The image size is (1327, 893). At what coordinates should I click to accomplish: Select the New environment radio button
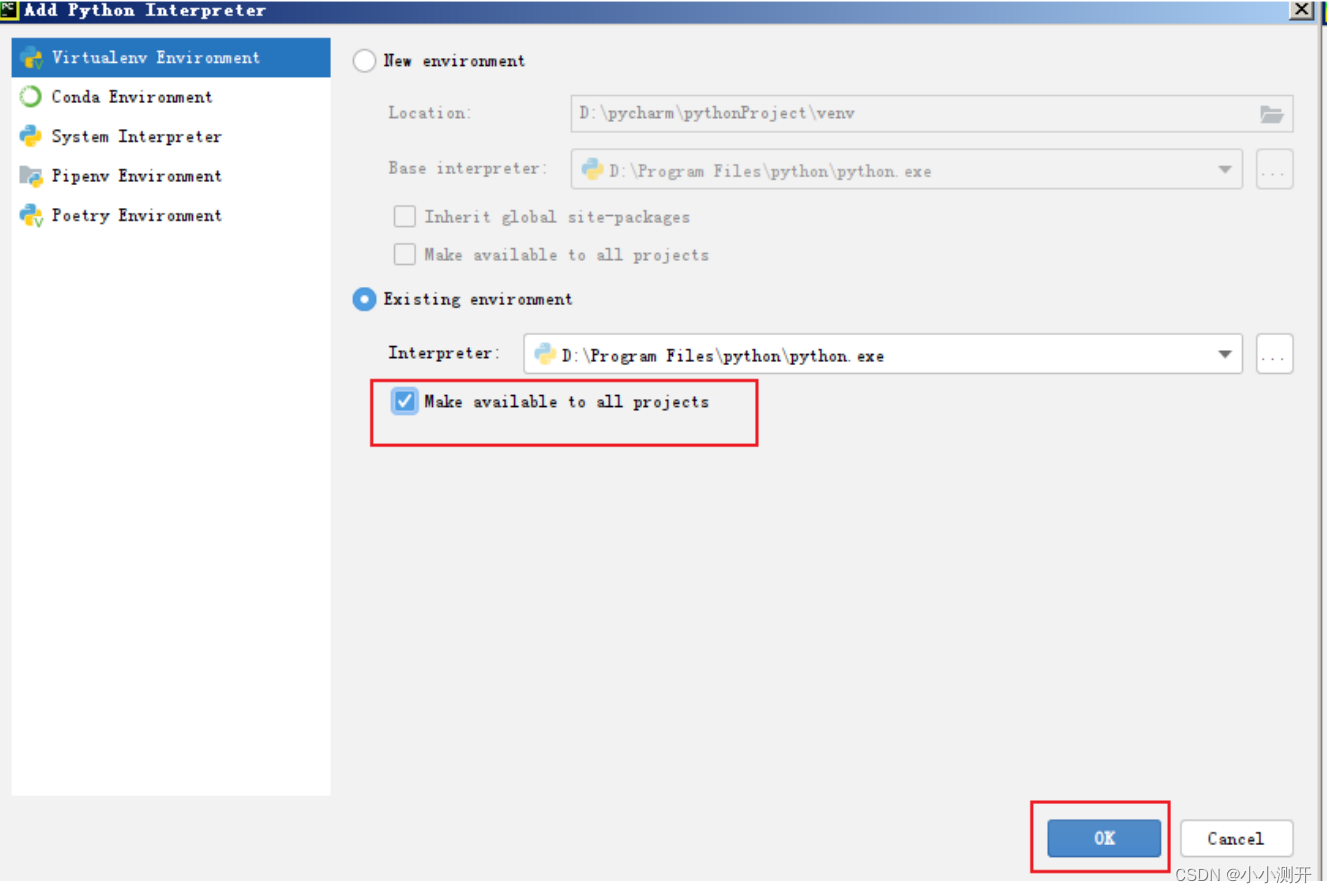tap(364, 61)
